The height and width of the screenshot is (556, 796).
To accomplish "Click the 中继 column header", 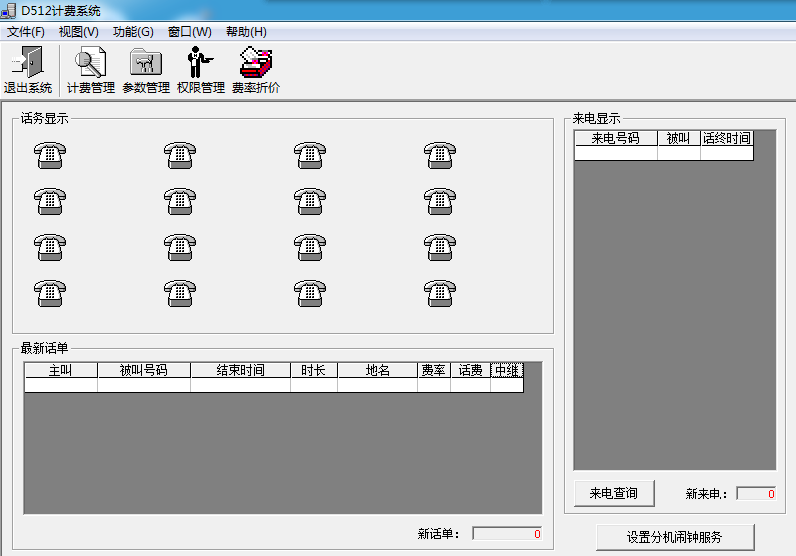I will pos(507,370).
